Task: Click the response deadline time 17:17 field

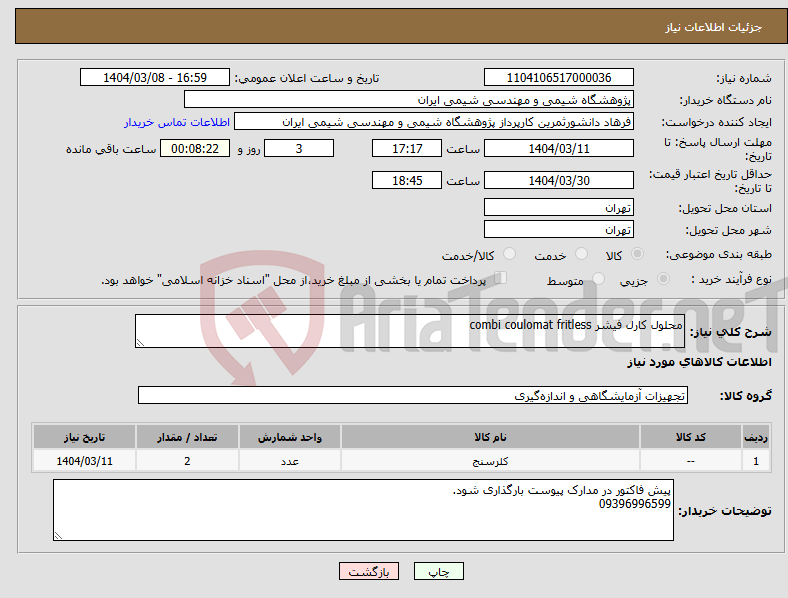Action: point(407,148)
